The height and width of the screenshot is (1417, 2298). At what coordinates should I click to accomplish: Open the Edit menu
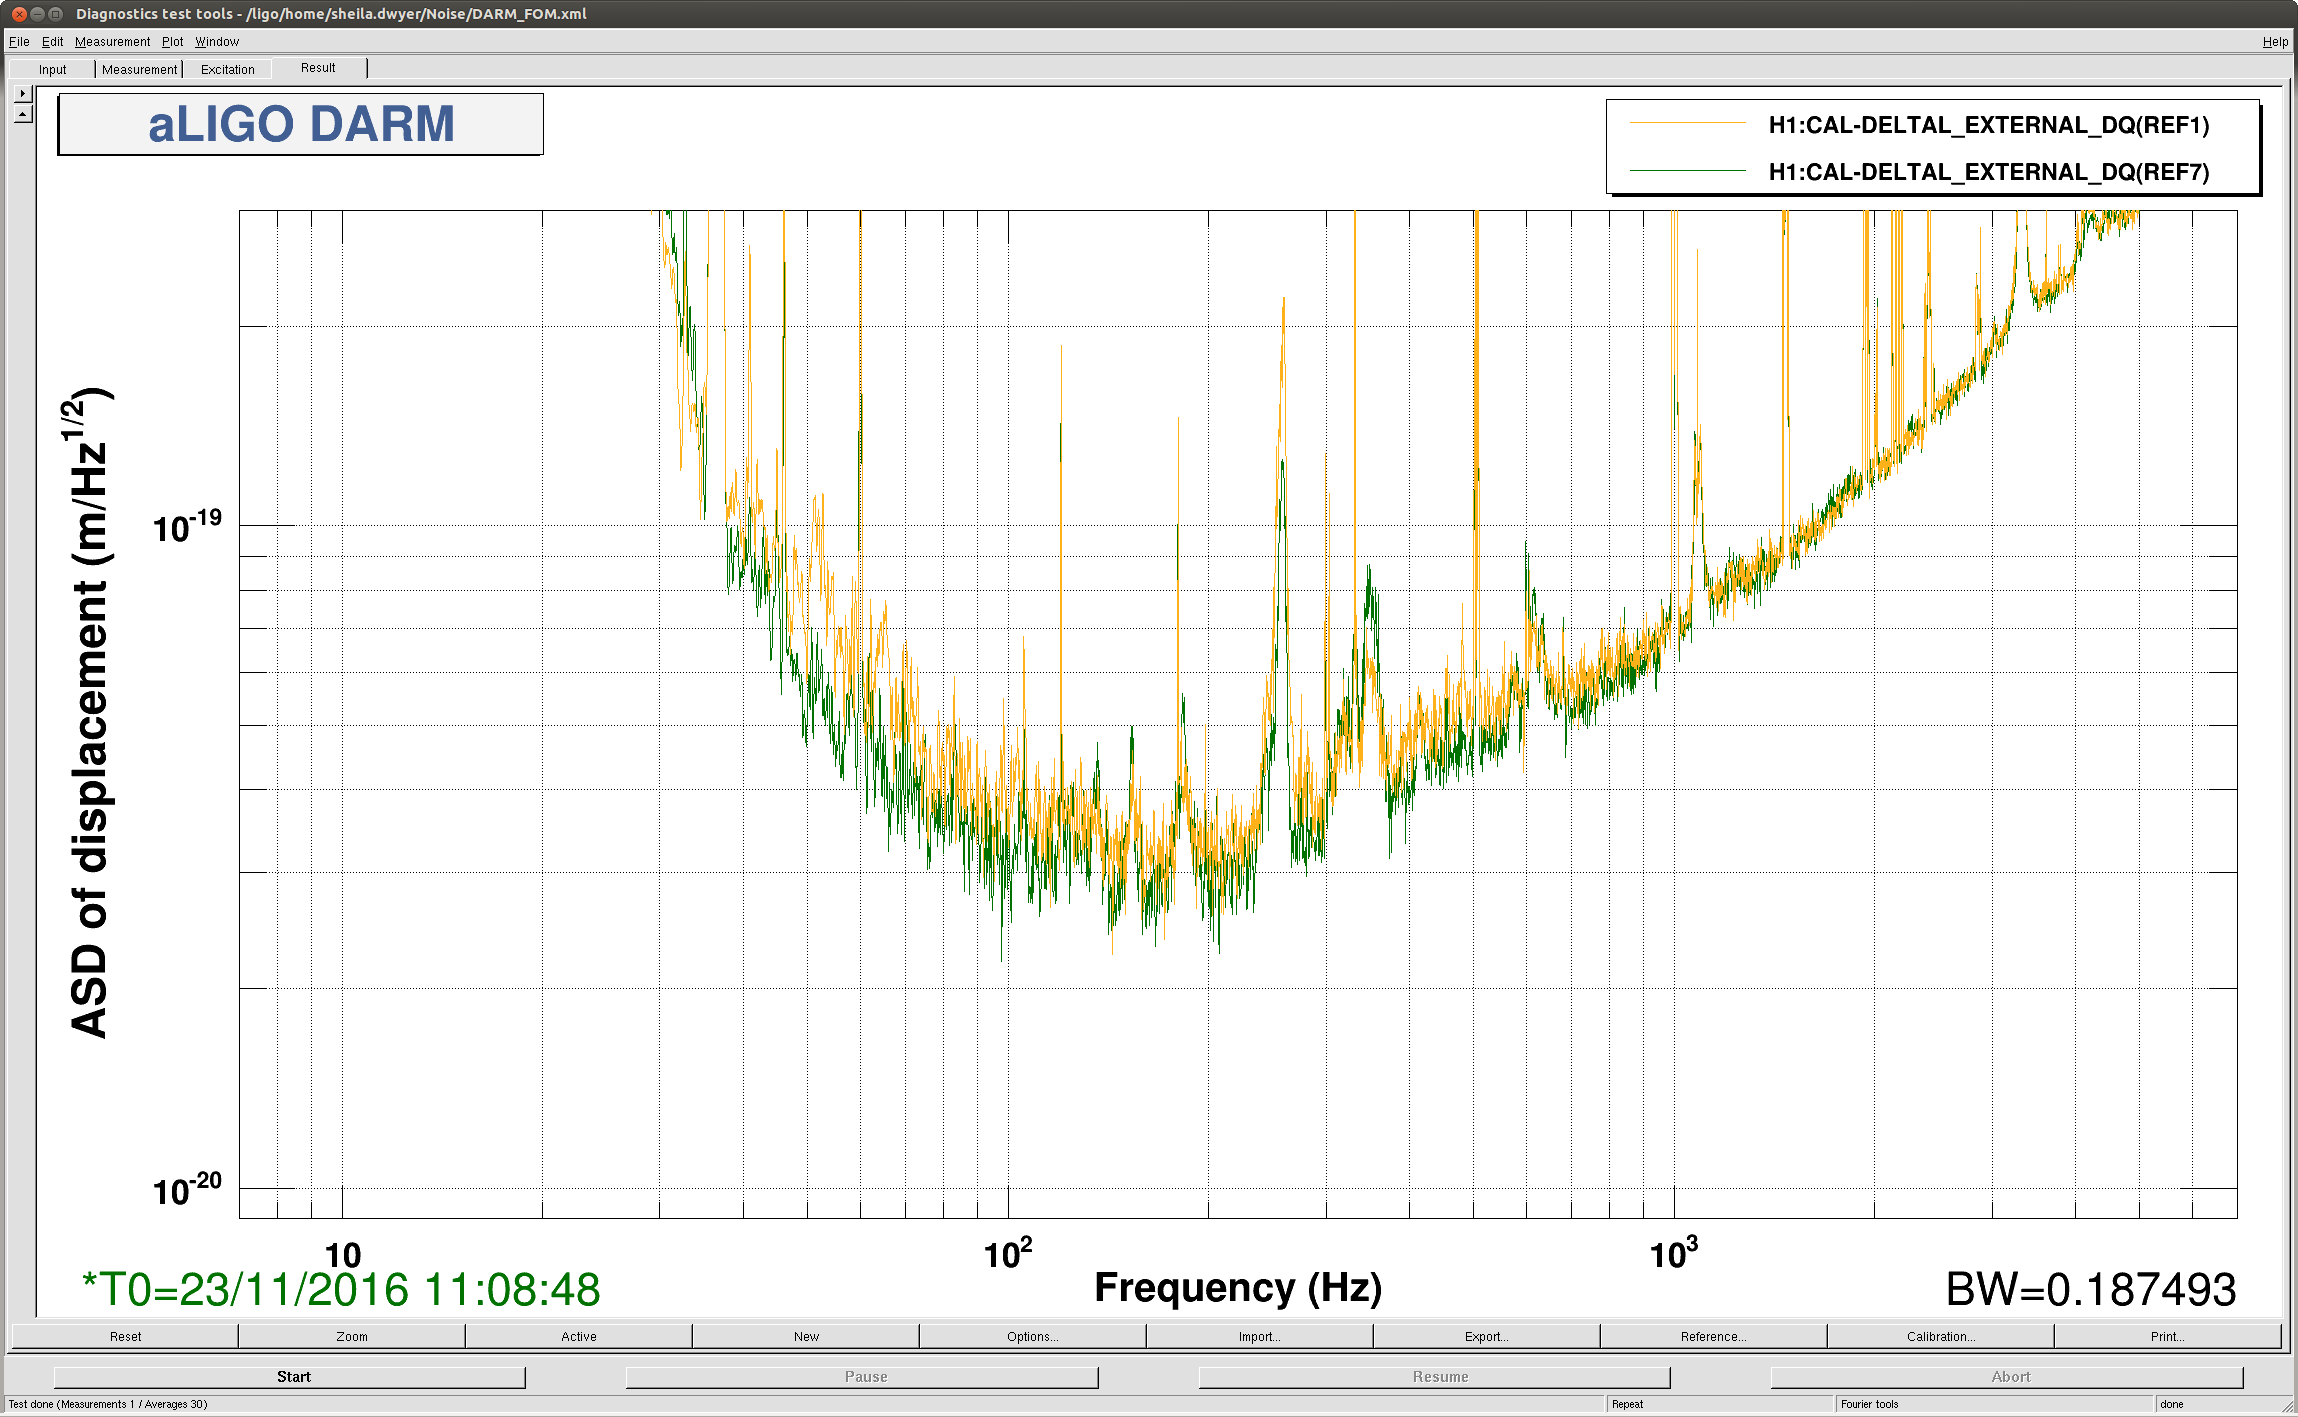pos(52,42)
